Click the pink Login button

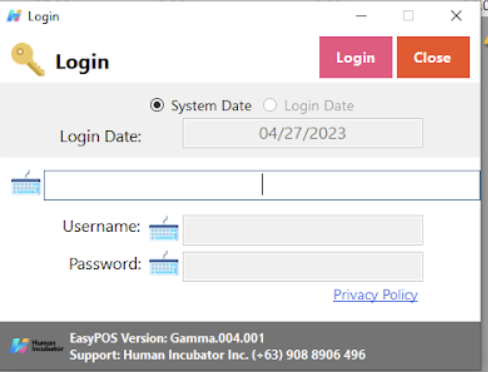click(x=356, y=57)
